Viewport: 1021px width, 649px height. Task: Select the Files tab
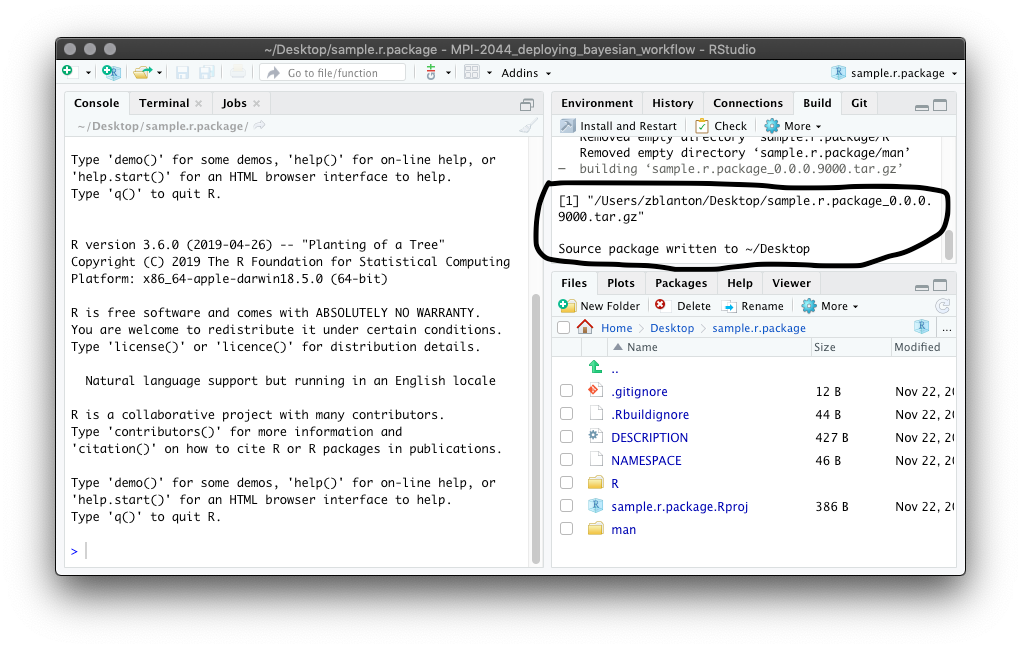[x=574, y=283]
